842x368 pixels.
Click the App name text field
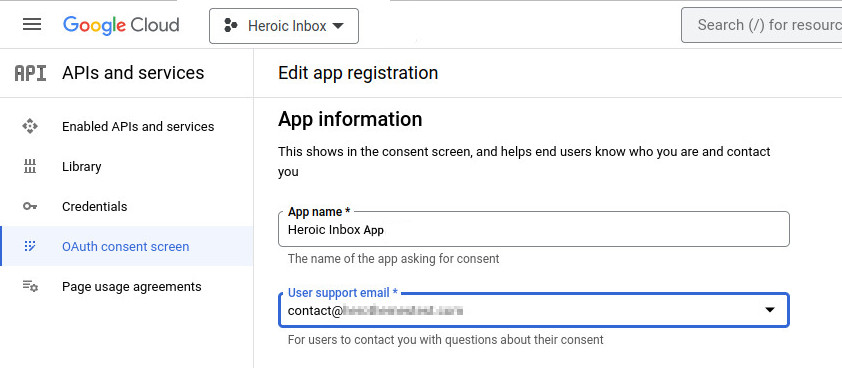[534, 229]
